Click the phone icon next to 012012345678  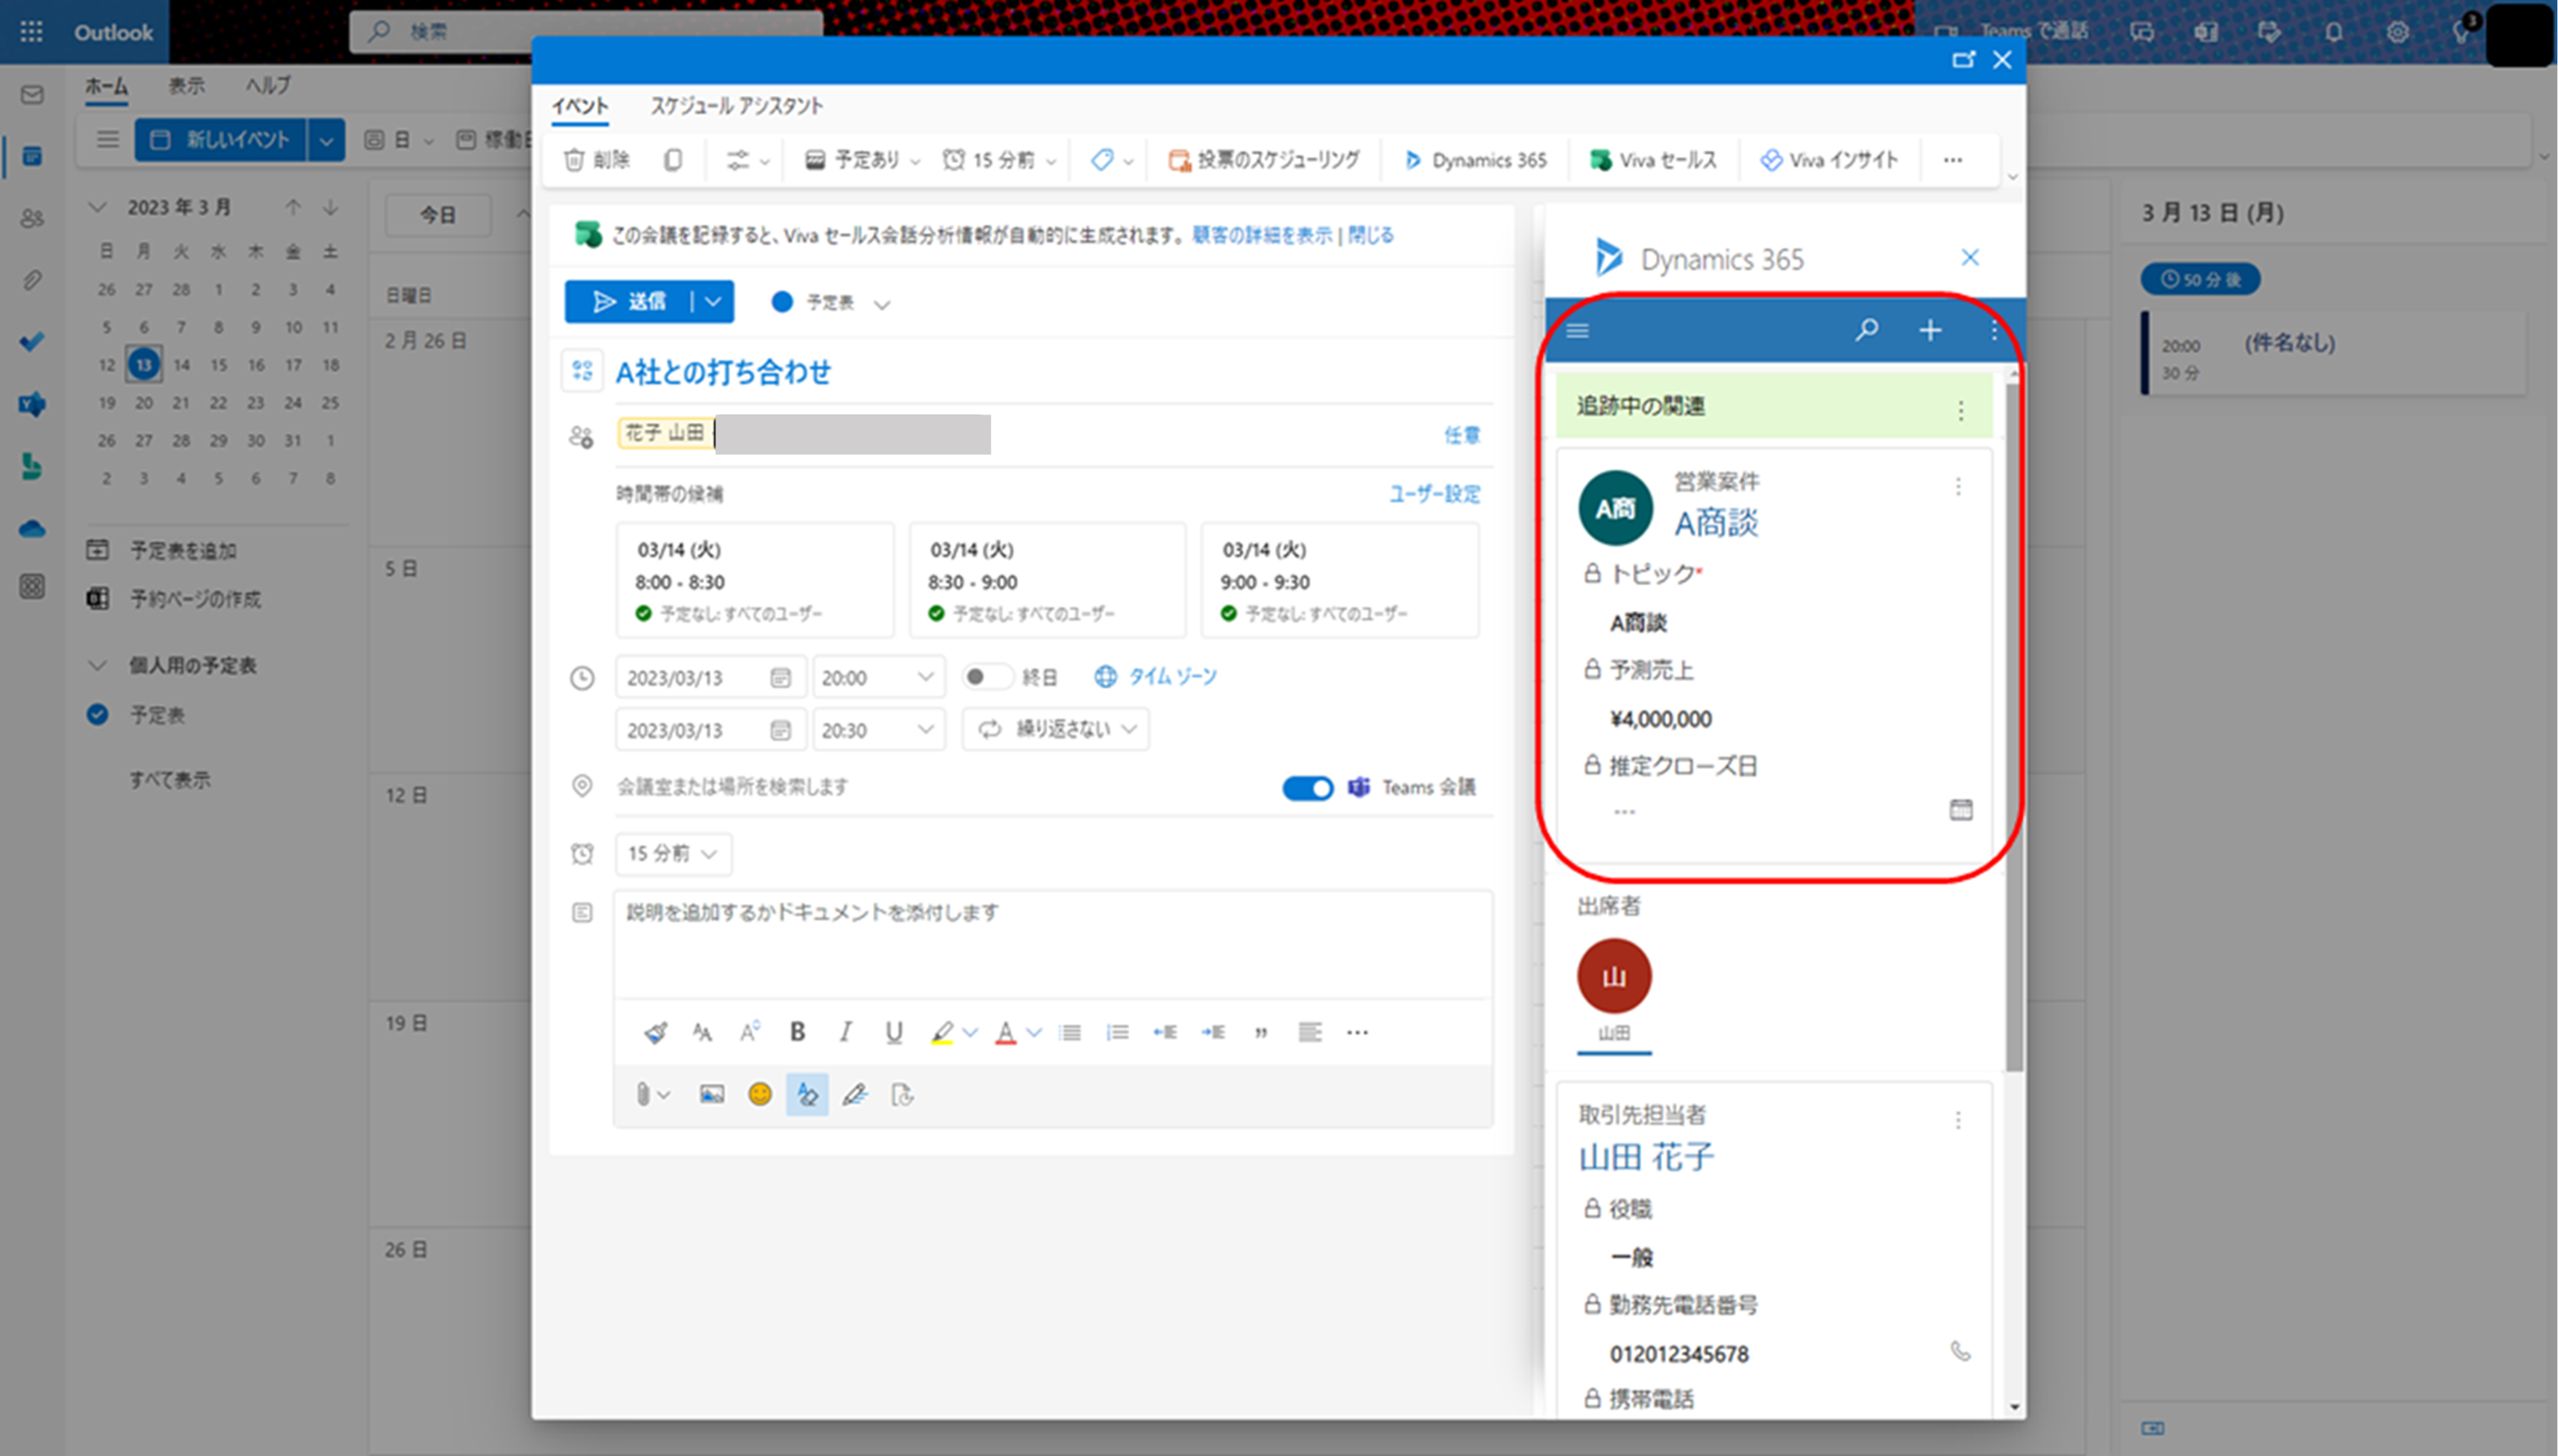[1961, 1352]
